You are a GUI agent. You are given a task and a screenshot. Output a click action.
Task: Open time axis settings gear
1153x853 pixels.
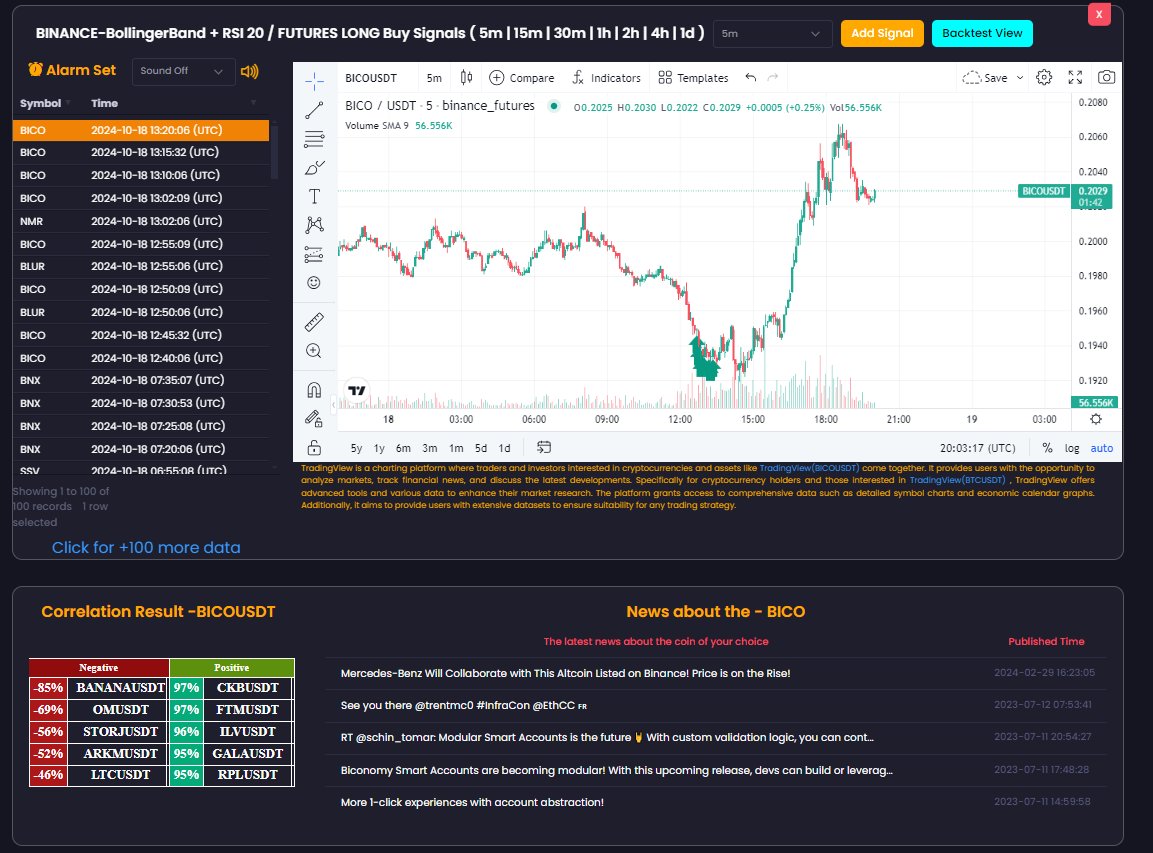pos(1096,419)
